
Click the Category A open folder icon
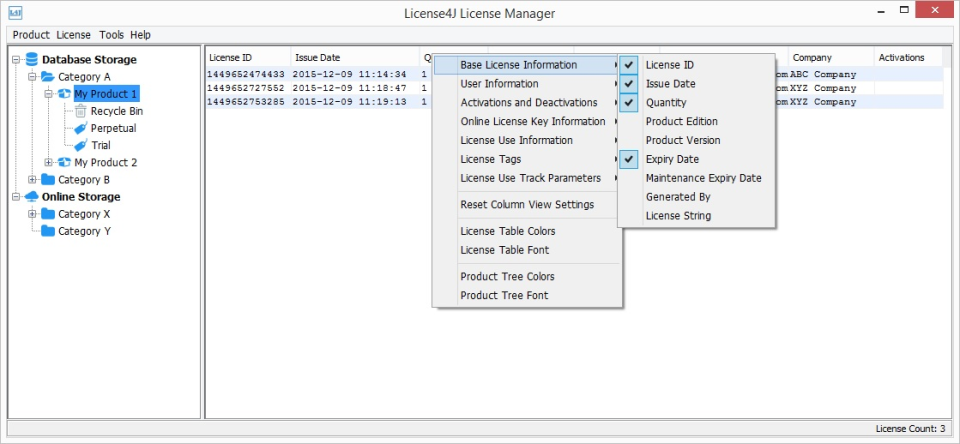48,77
